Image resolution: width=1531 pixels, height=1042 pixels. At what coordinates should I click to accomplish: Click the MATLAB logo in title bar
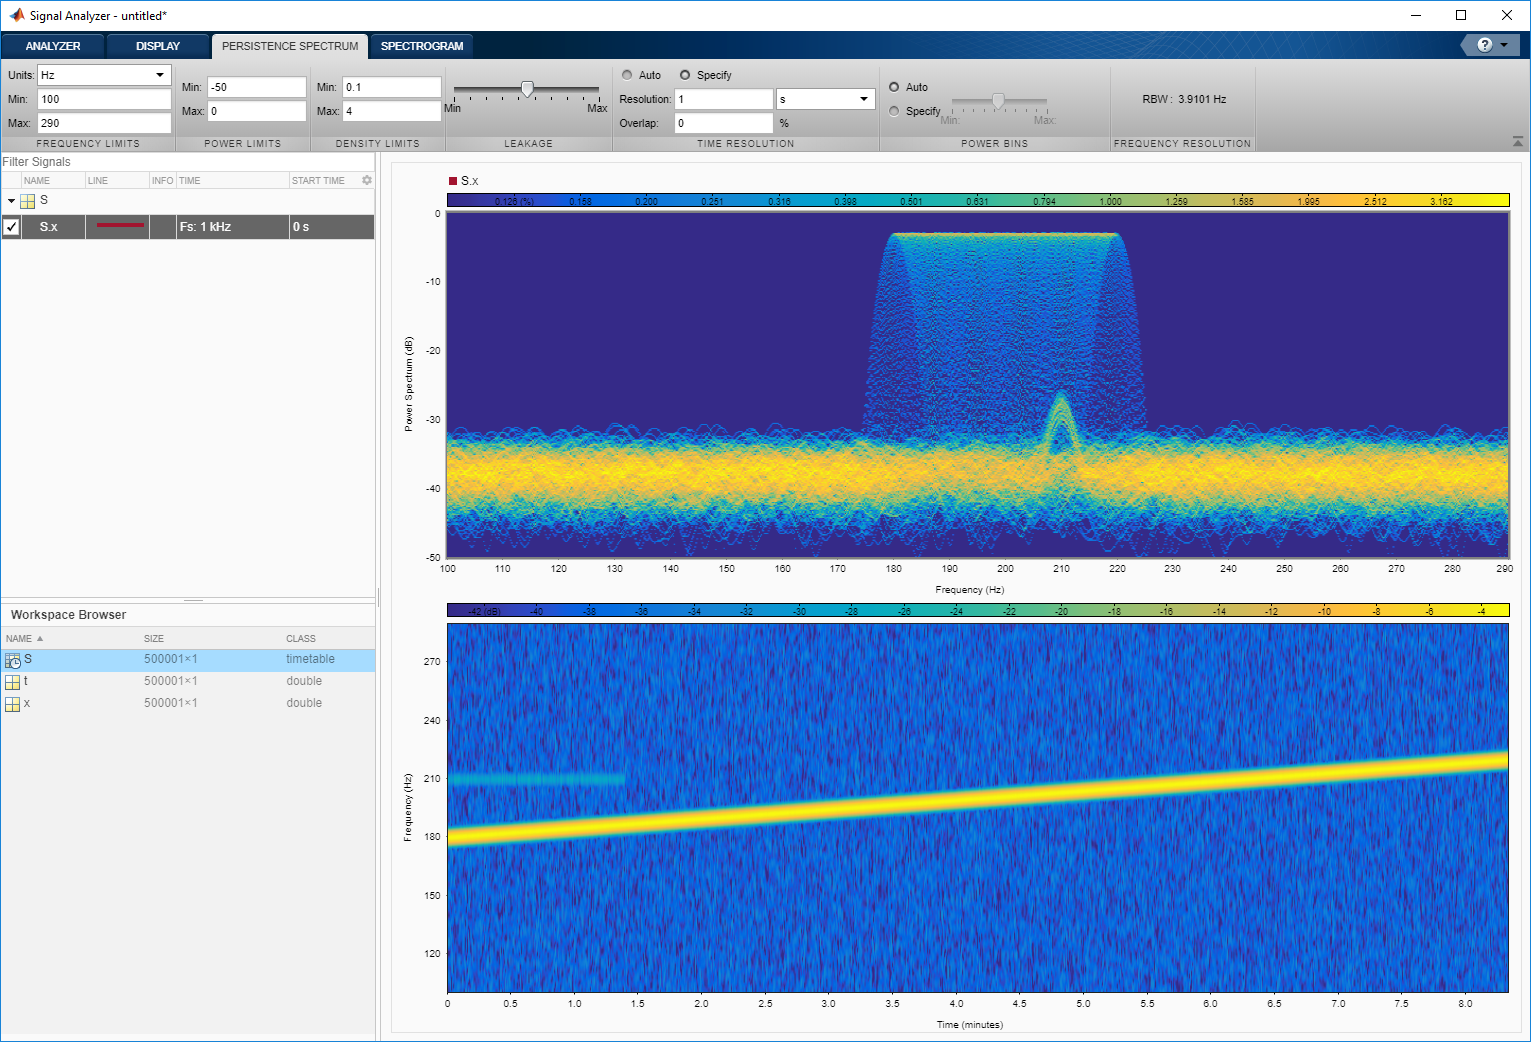tap(16, 15)
